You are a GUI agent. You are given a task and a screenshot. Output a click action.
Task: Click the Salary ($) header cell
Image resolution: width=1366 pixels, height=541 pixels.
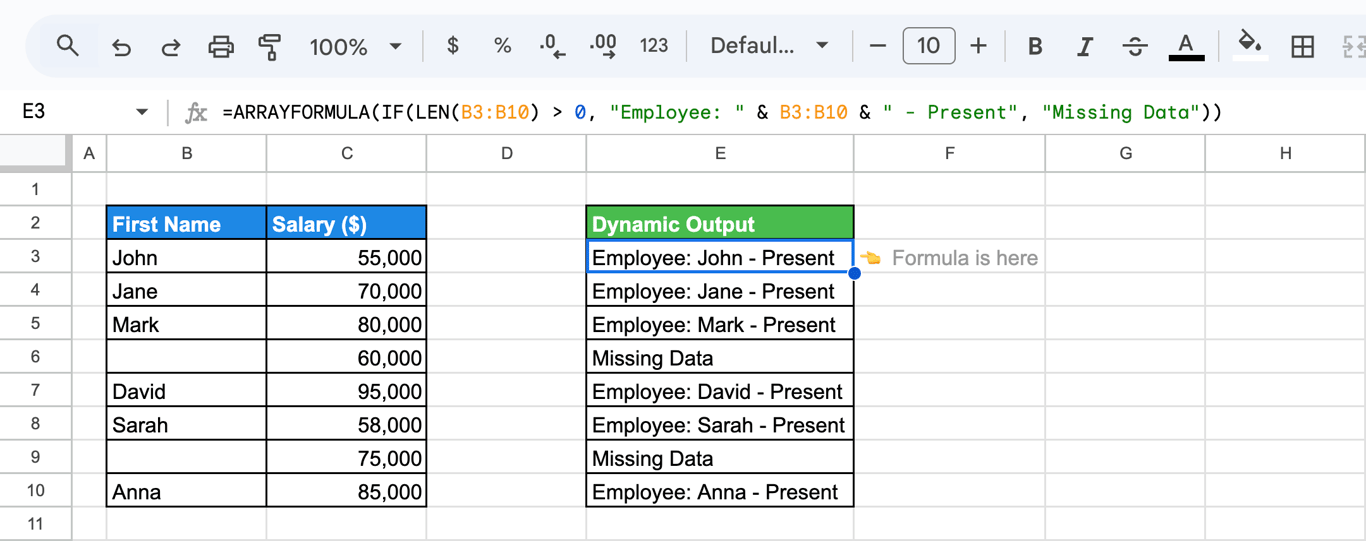pyautogui.click(x=346, y=223)
